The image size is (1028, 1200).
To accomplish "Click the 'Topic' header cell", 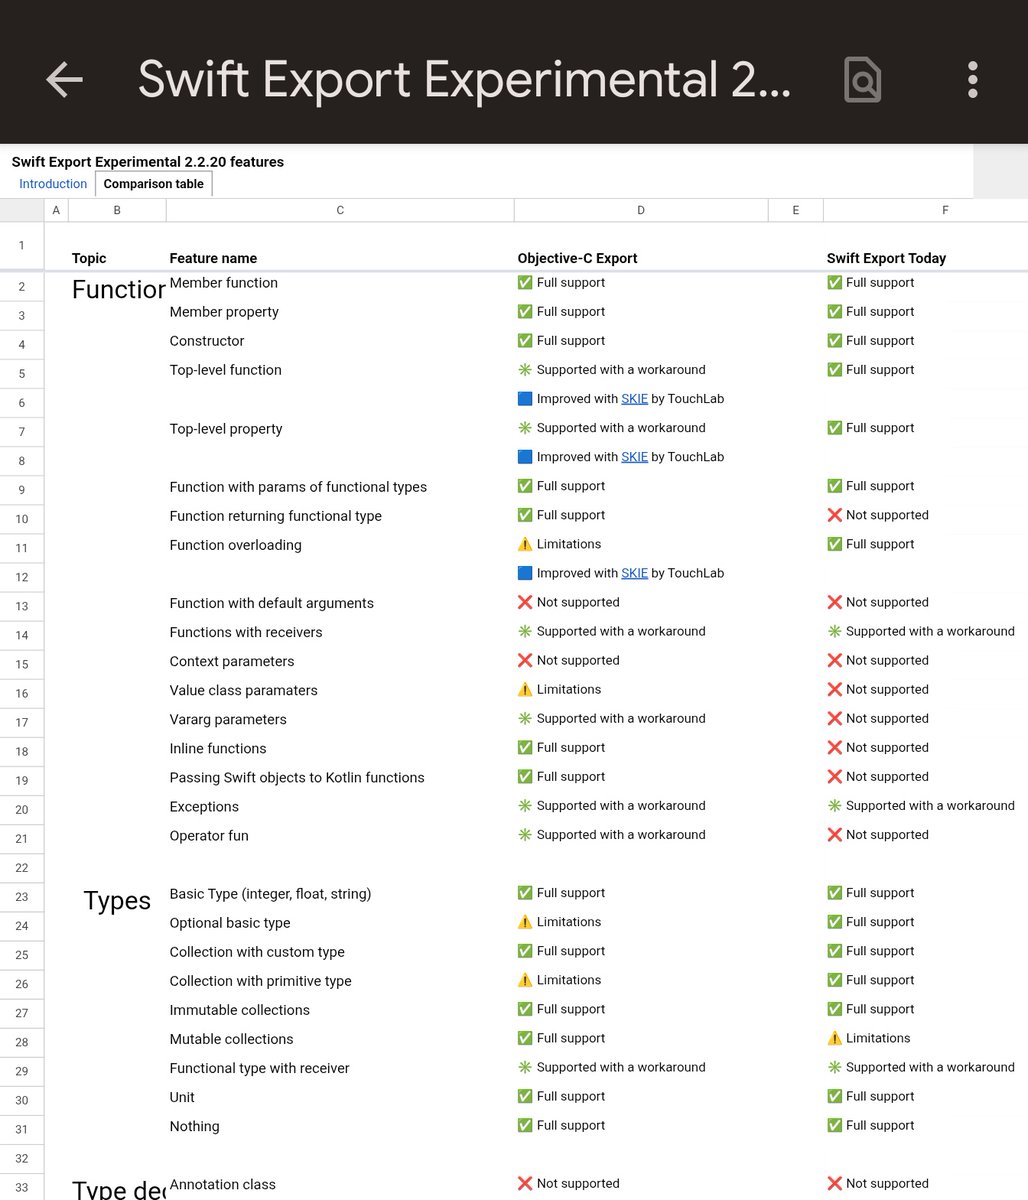I will pyautogui.click(x=89, y=258).
